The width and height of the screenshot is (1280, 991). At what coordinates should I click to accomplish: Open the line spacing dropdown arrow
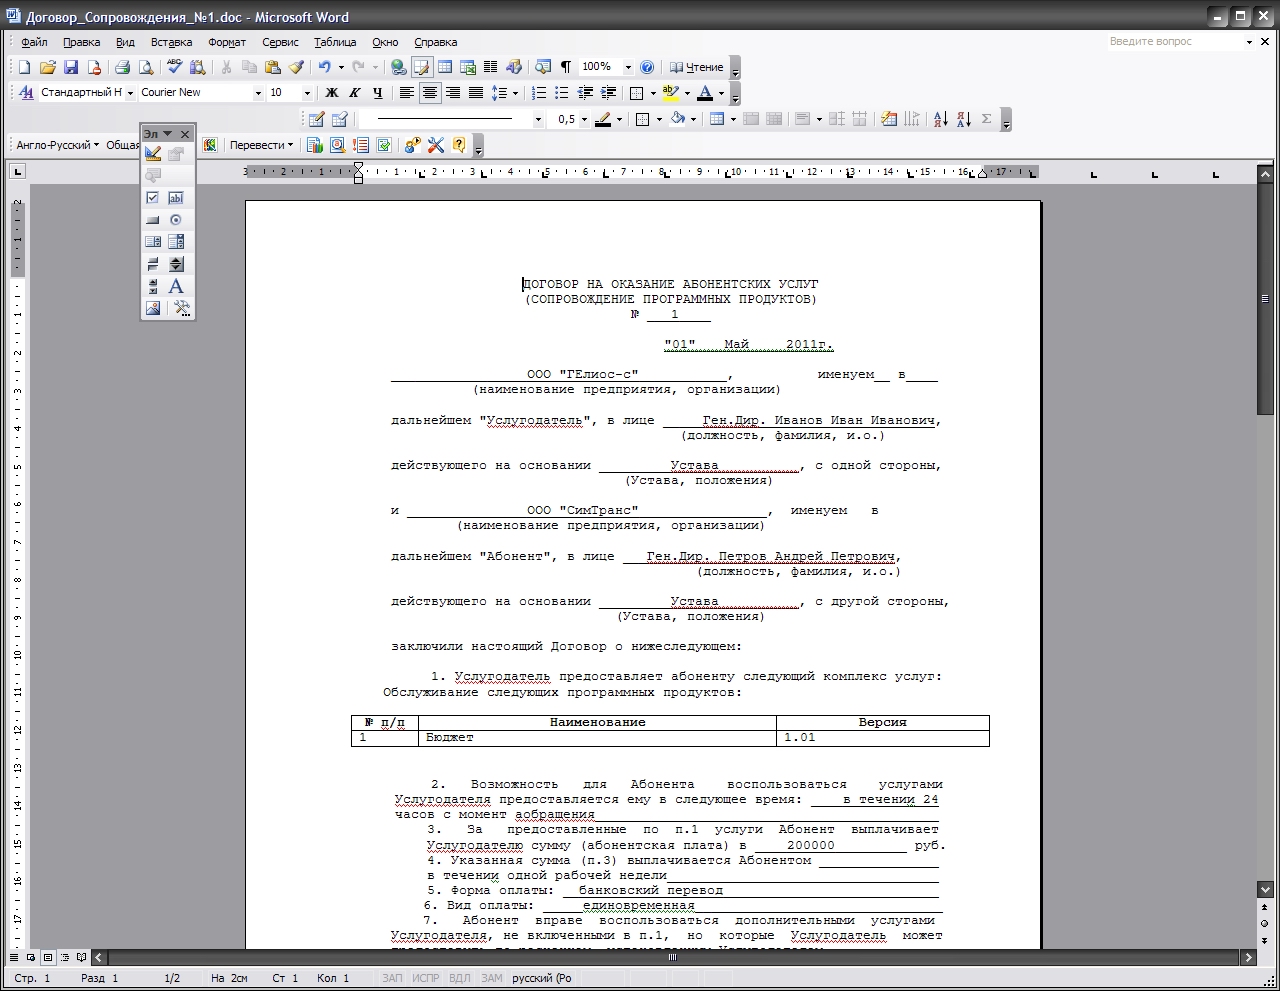[x=515, y=93]
